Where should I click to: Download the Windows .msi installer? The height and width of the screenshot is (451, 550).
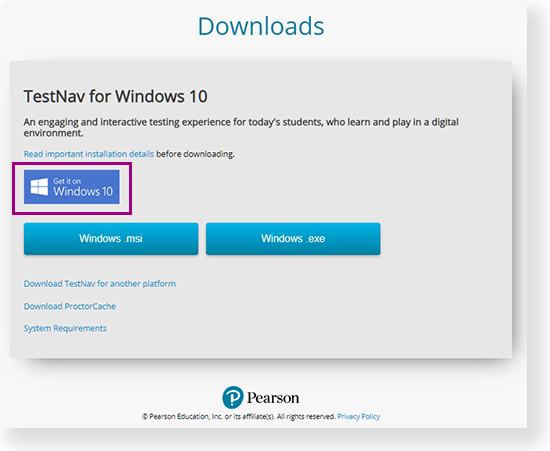[111, 238]
